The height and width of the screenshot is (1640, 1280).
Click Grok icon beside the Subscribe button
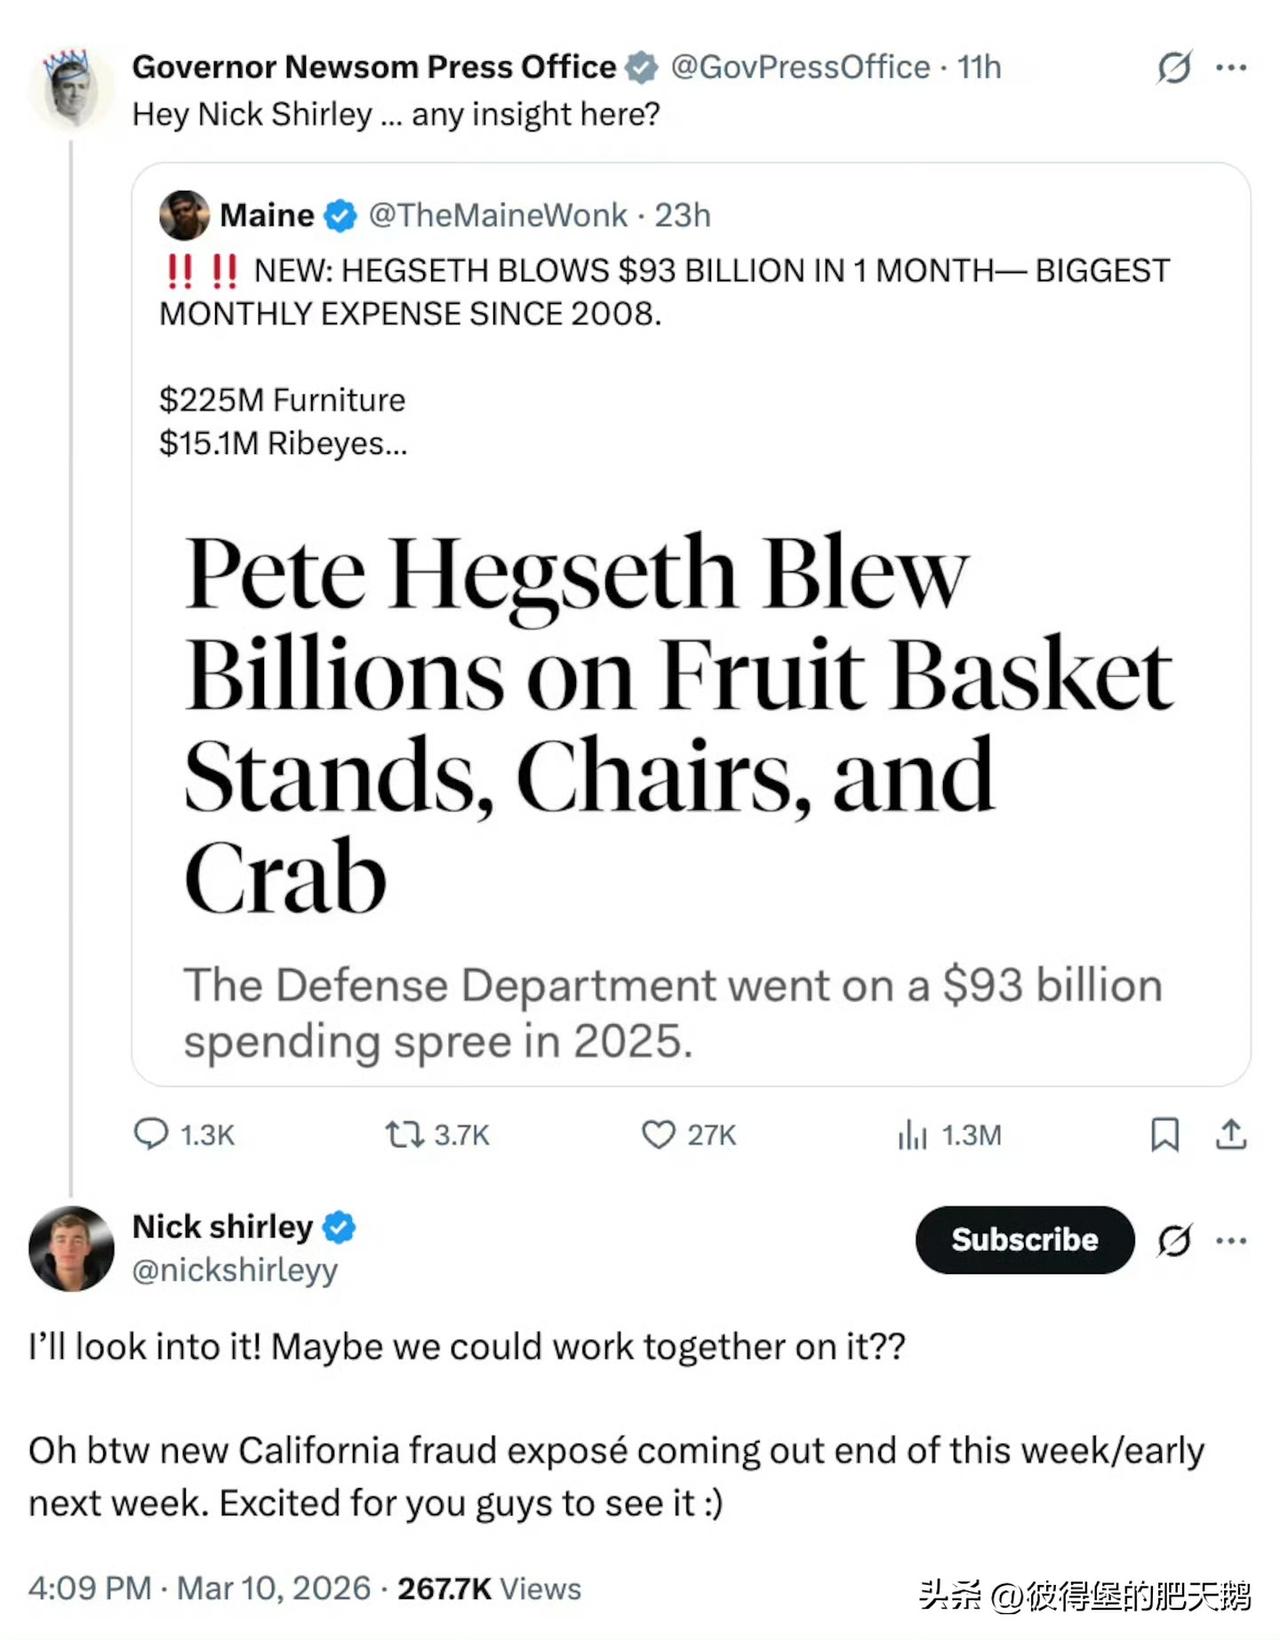coord(1174,1240)
